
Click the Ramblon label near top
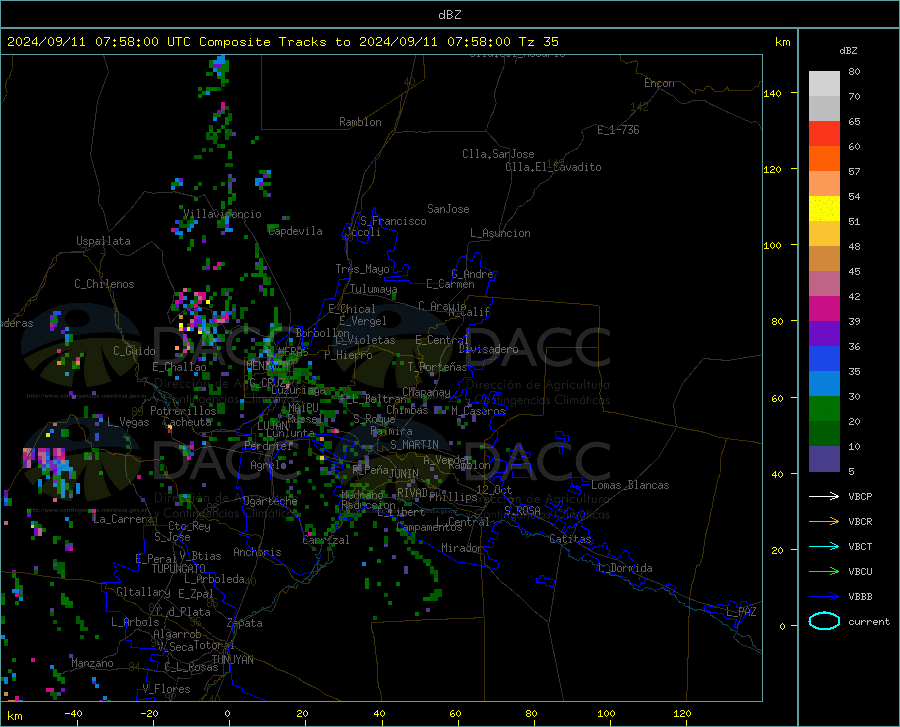coord(360,122)
